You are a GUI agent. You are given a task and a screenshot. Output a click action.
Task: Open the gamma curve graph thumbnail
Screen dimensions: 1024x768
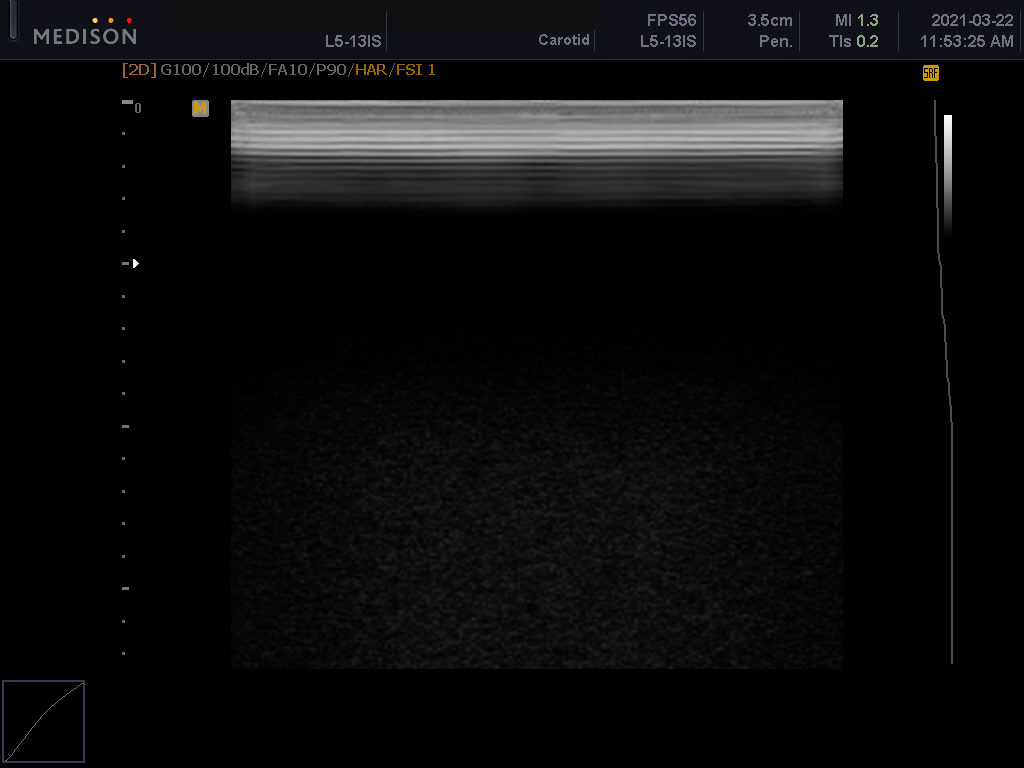point(43,721)
